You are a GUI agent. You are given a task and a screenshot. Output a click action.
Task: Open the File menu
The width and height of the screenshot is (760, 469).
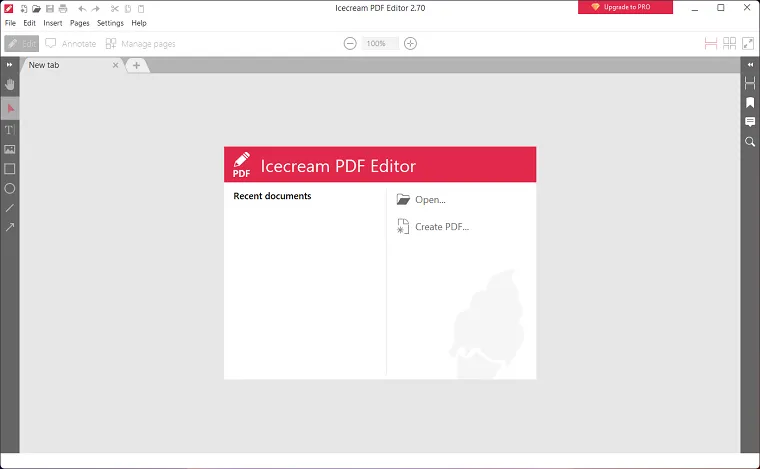point(10,23)
